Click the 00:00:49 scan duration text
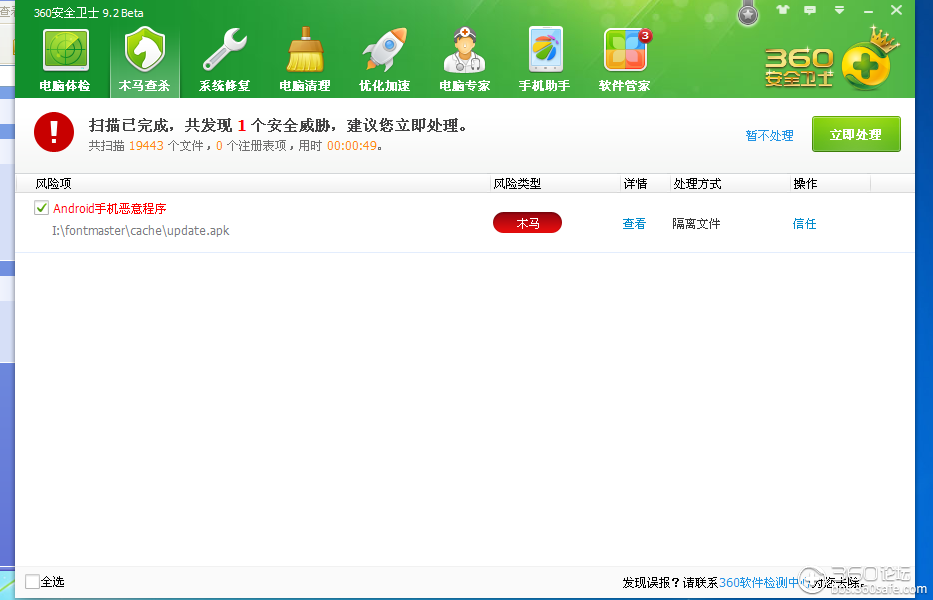The image size is (933, 600). coord(352,146)
